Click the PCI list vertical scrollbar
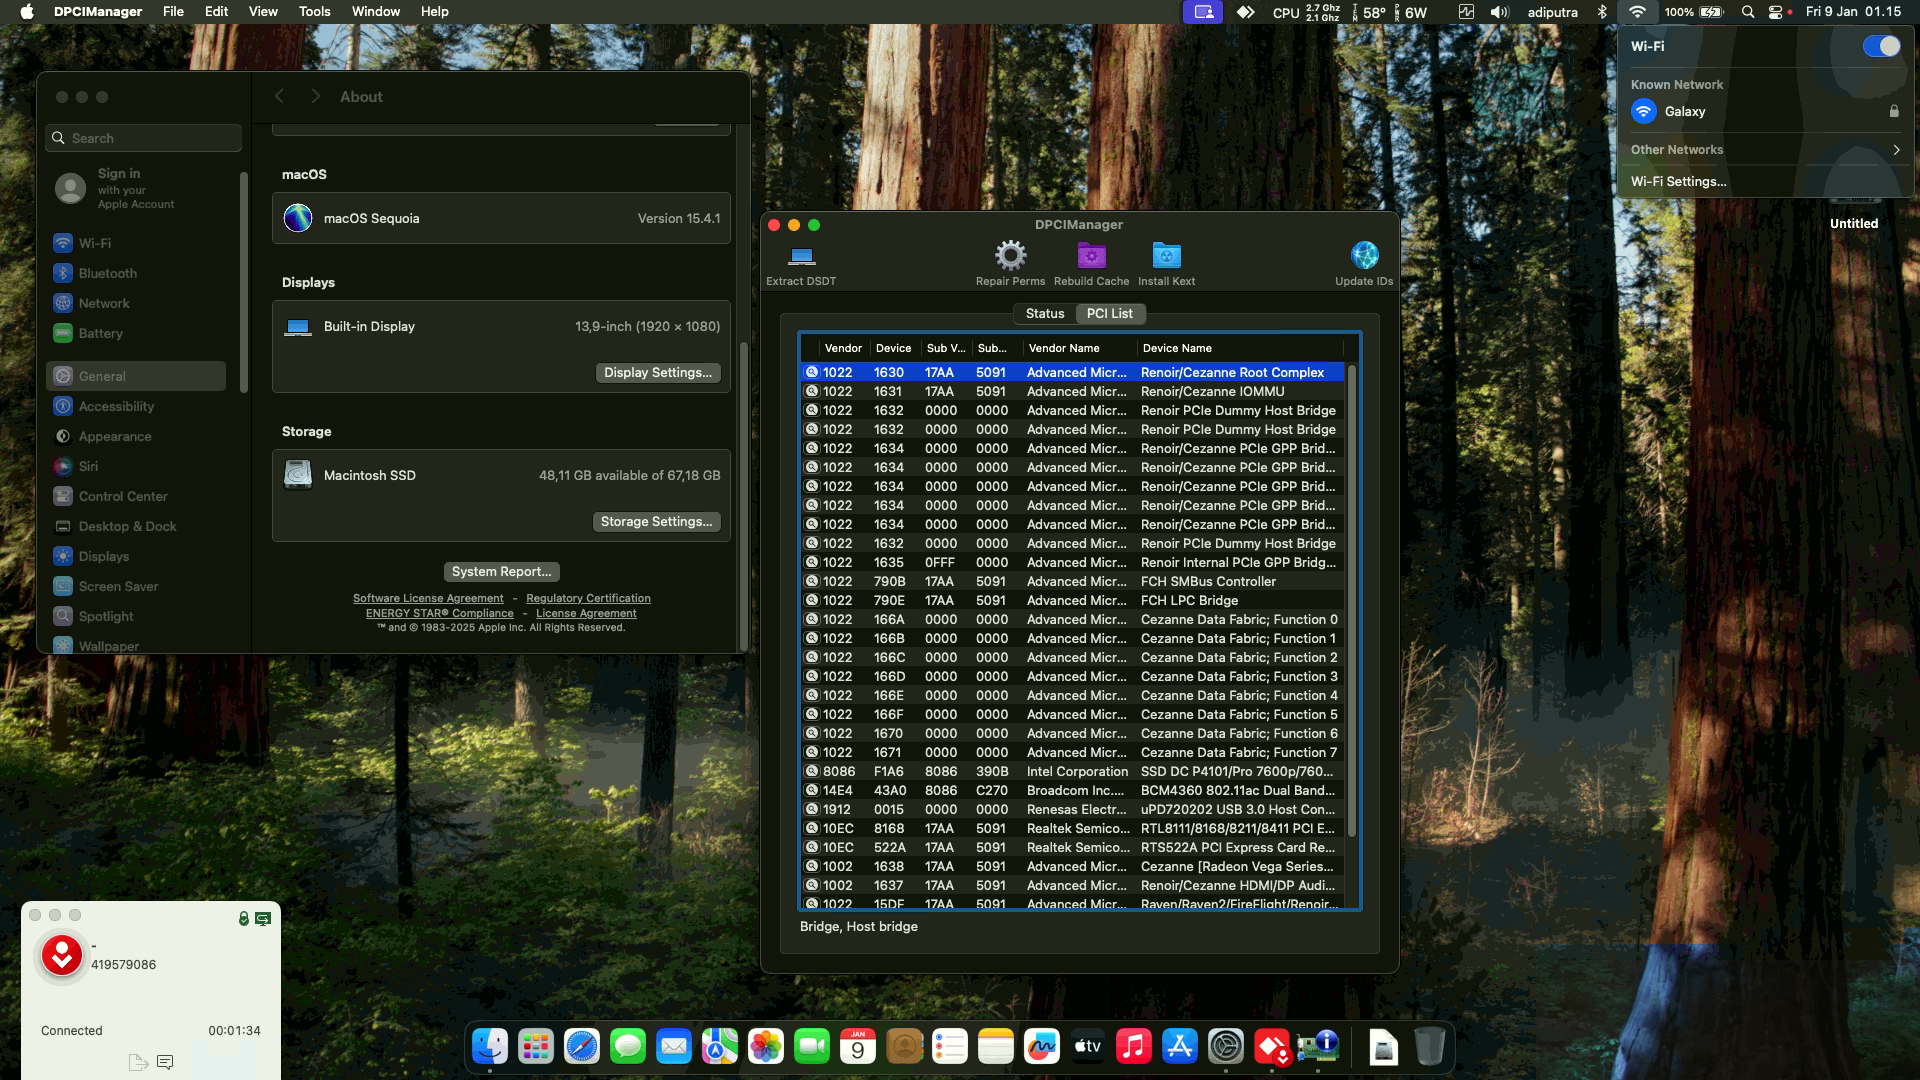Viewport: 1920px width, 1080px height. tap(1352, 600)
